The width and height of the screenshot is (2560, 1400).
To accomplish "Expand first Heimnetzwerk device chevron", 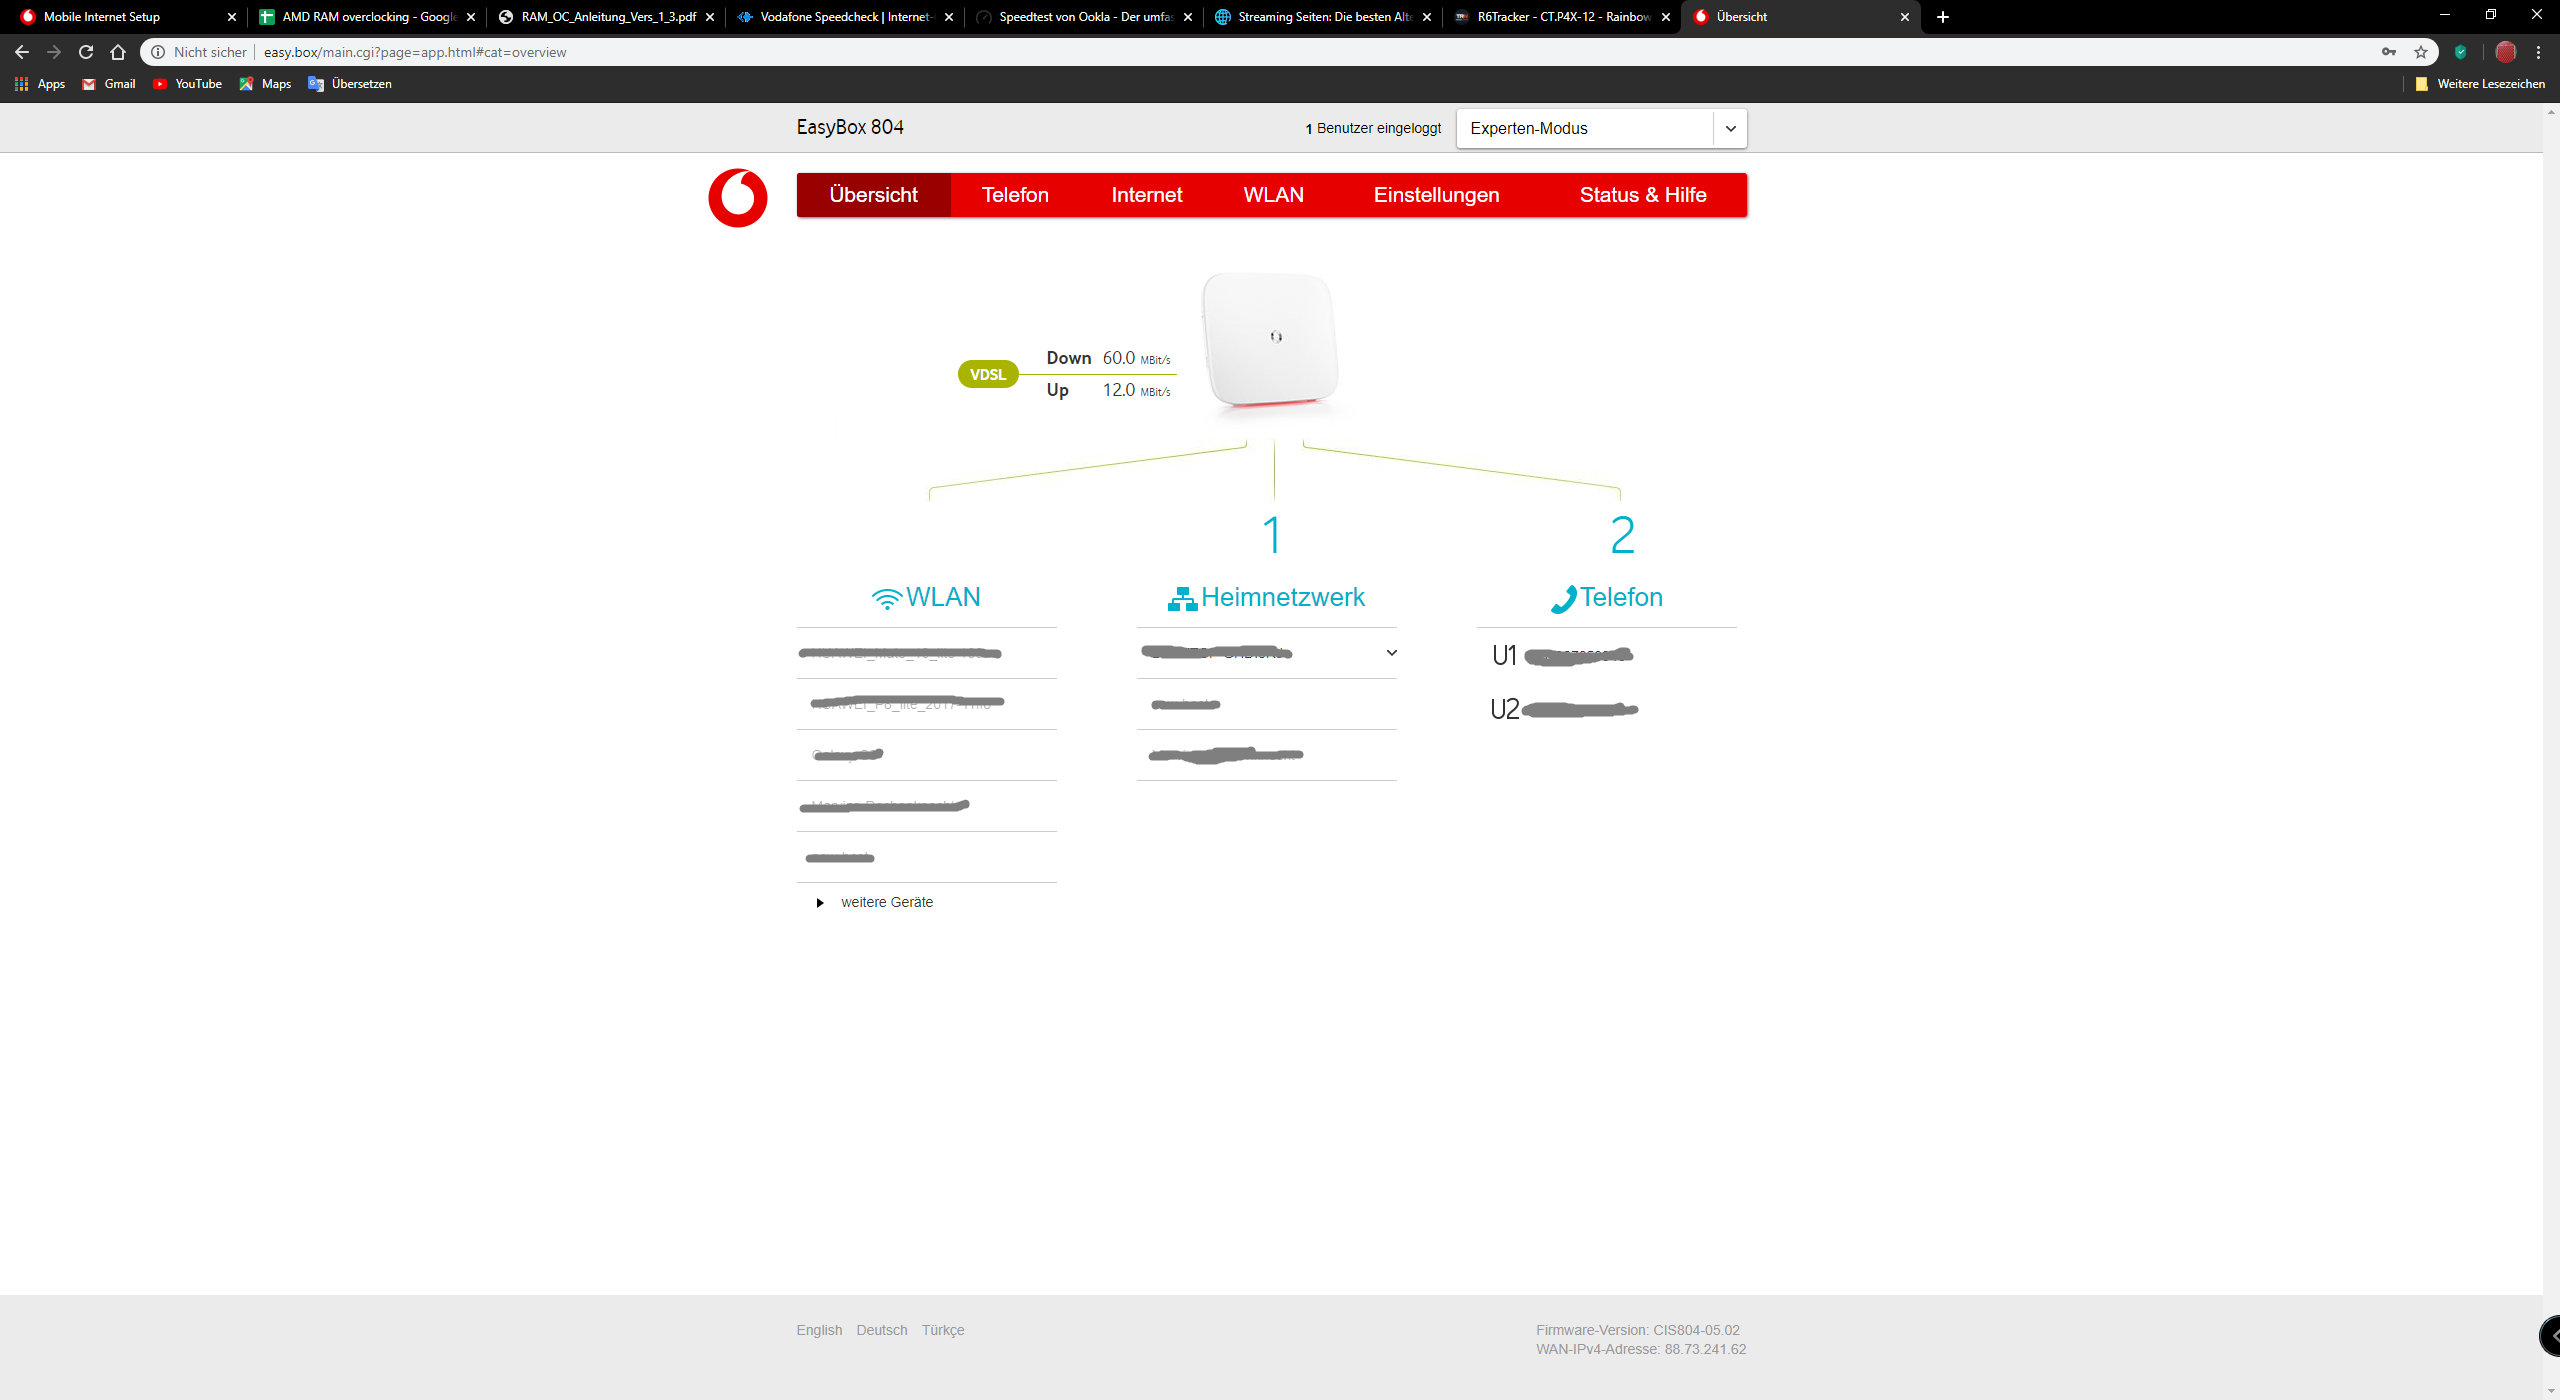I will (x=1391, y=653).
